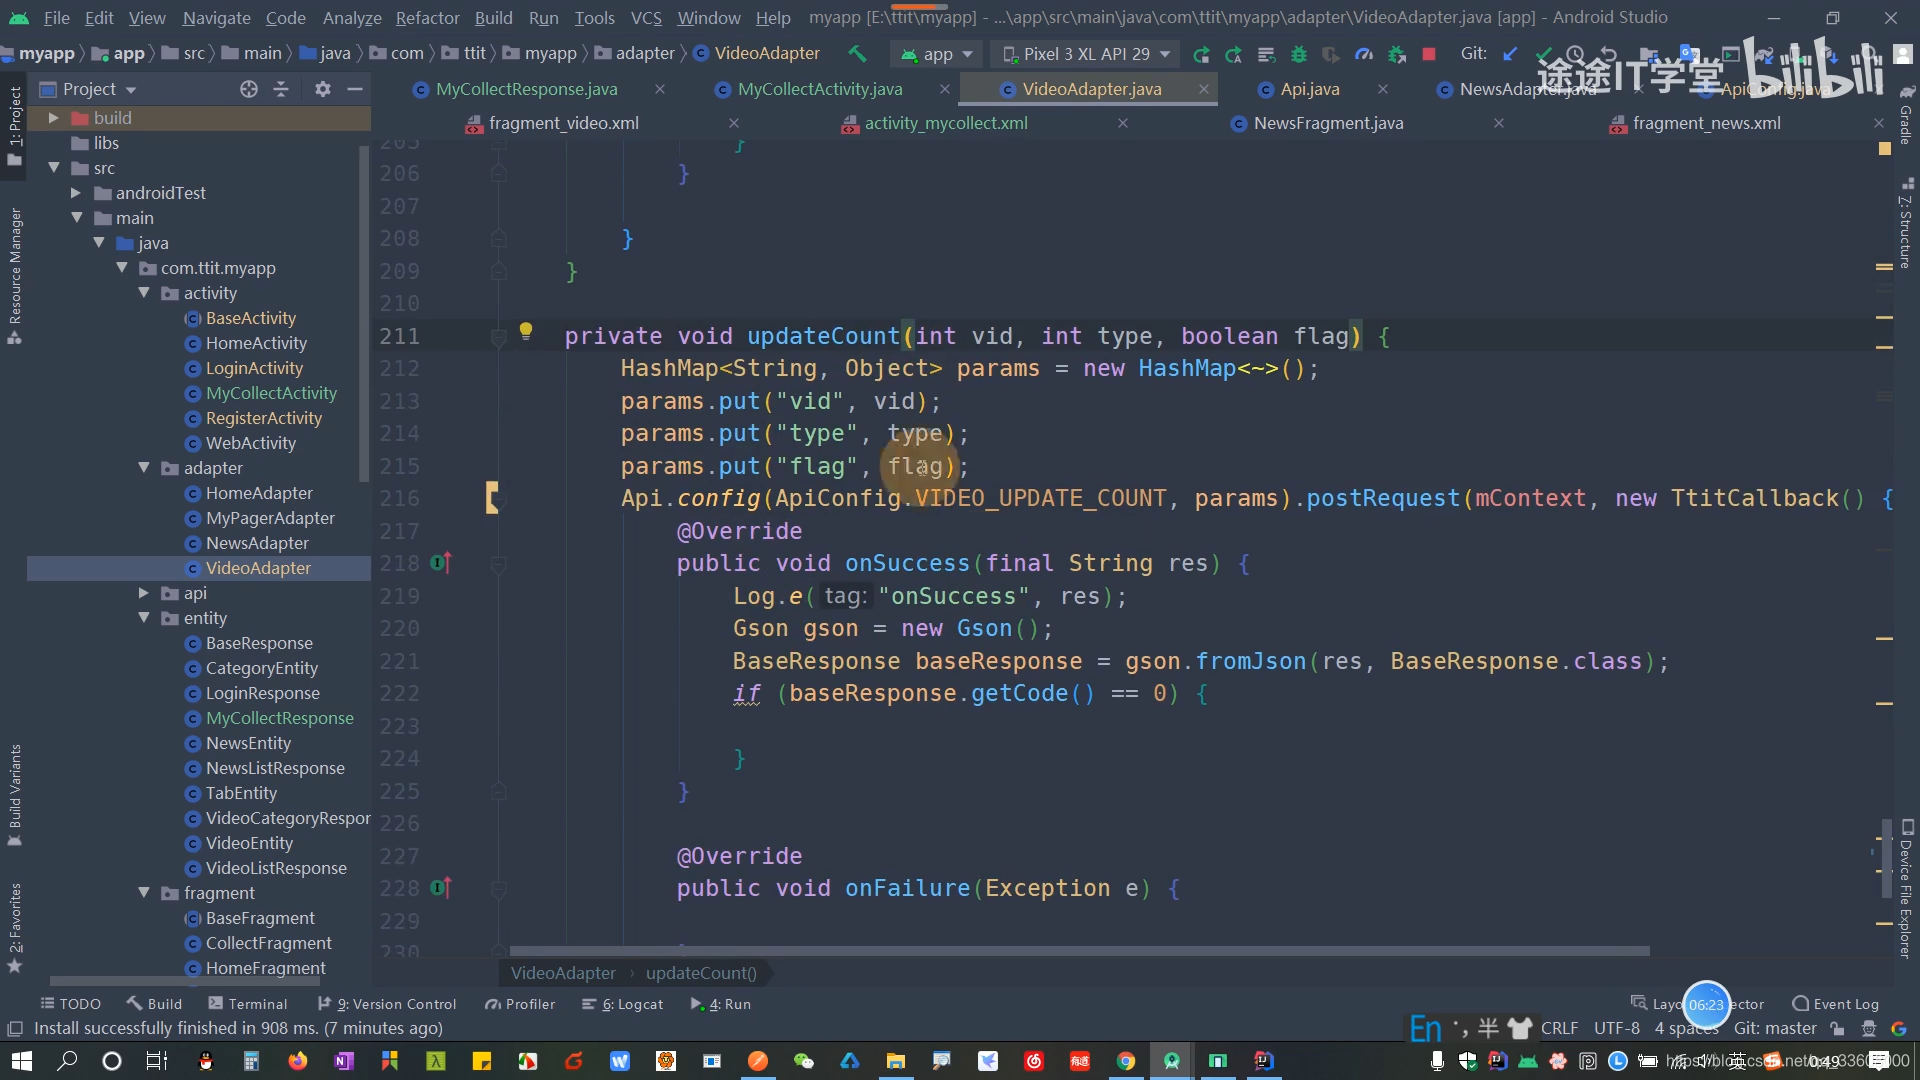This screenshot has height=1080, width=1920.
Task: Collapse the fragment package
Action: [144, 893]
